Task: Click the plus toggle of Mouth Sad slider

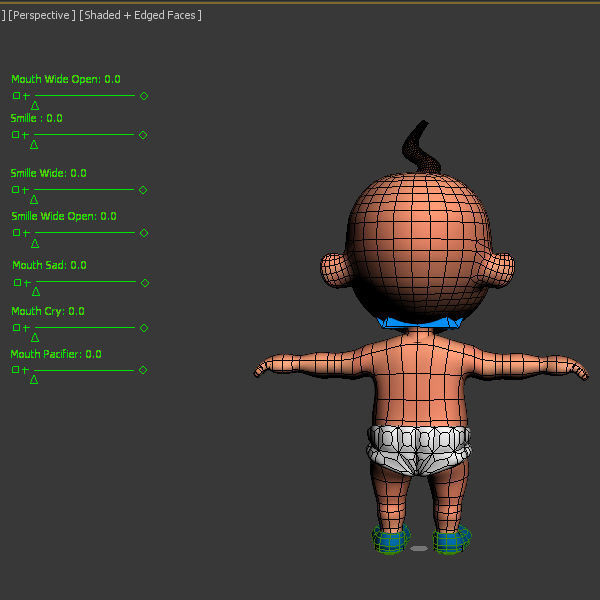Action: point(27,283)
